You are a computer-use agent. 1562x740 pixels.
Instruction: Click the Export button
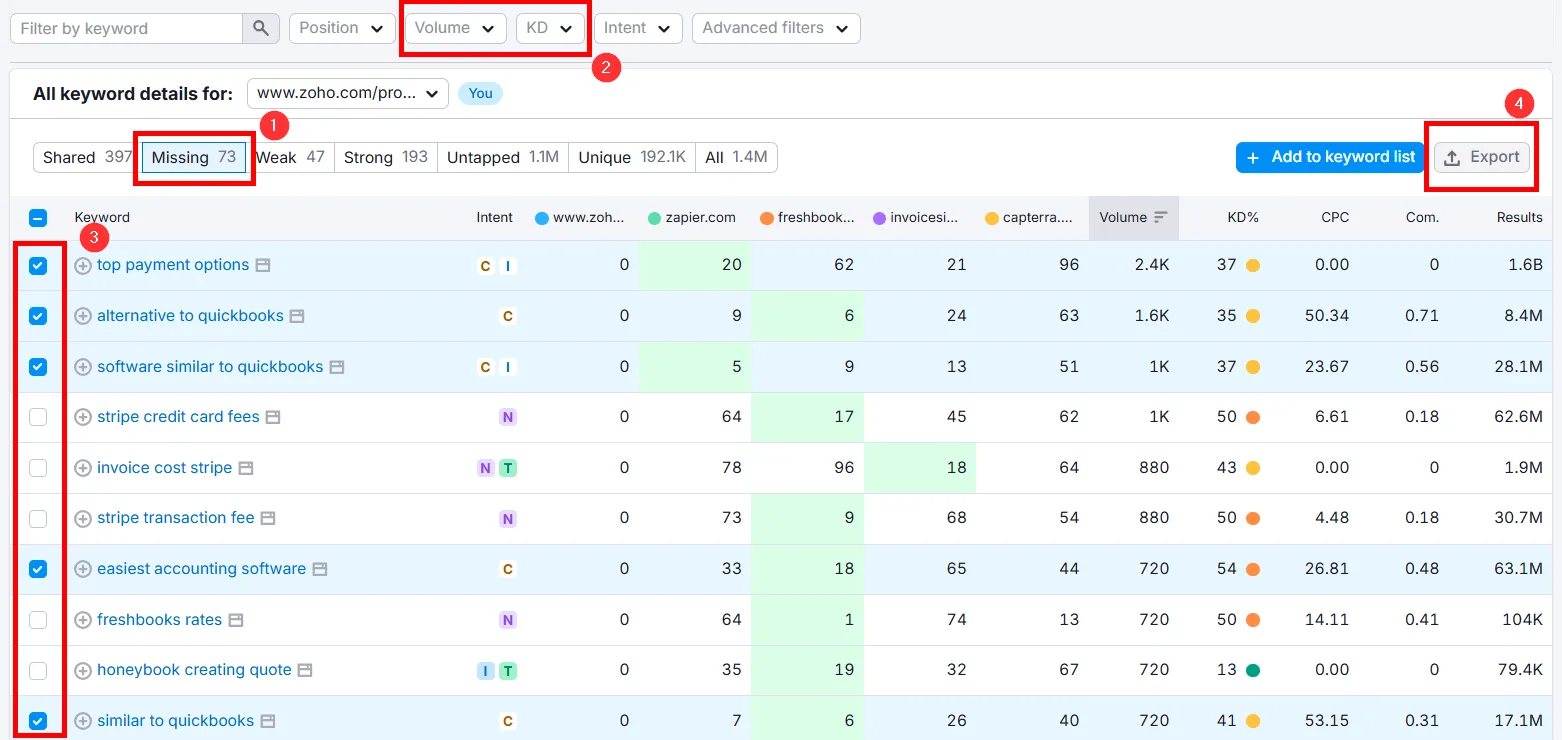1482,157
